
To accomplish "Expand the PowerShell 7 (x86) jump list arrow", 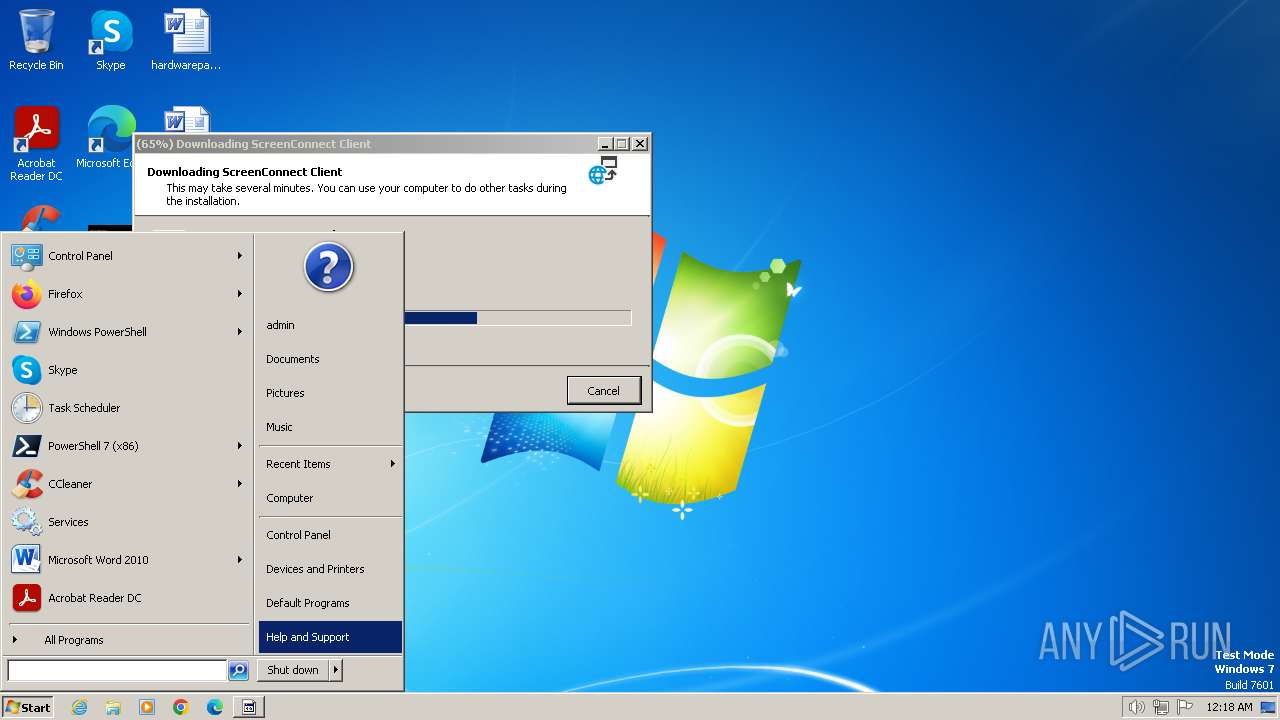I will (240, 446).
